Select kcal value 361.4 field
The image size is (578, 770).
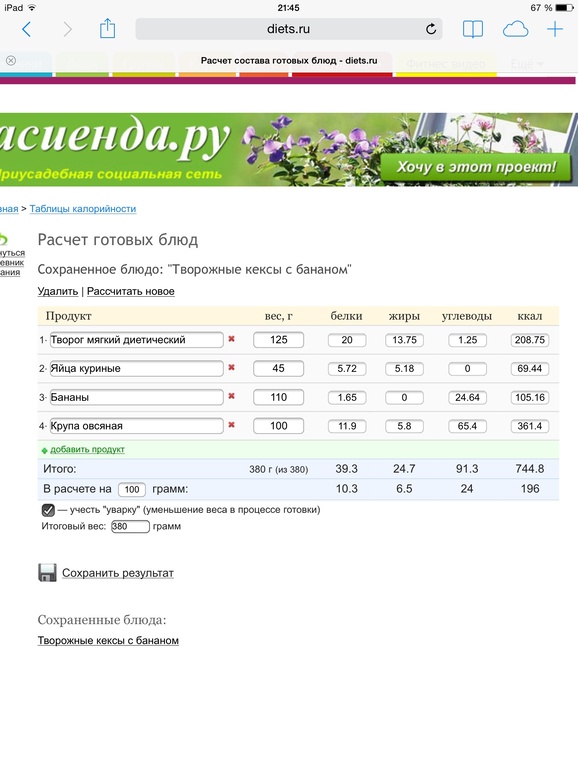coord(529,426)
